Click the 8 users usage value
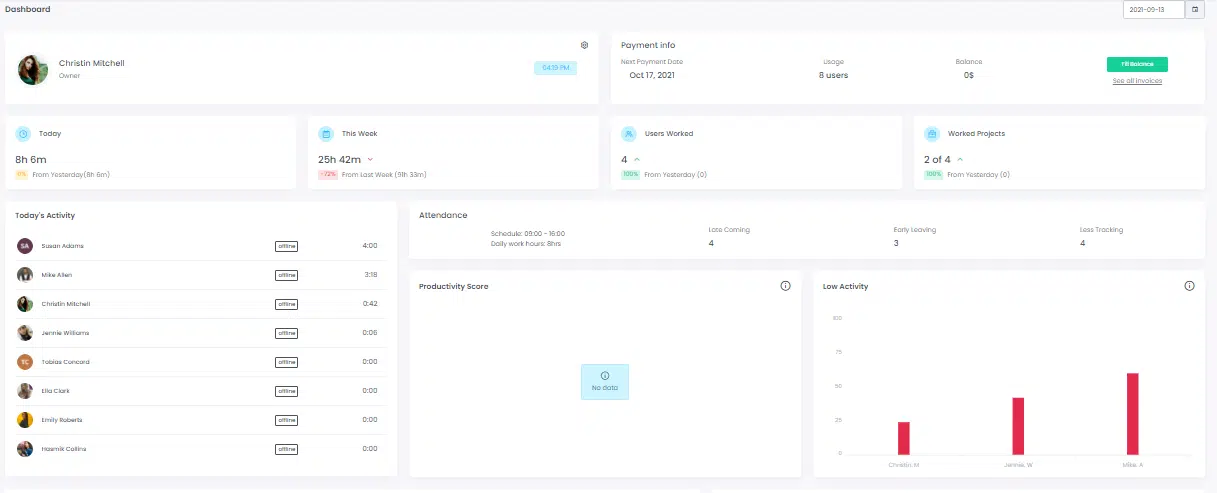This screenshot has height=493, width=1217. 833,75
